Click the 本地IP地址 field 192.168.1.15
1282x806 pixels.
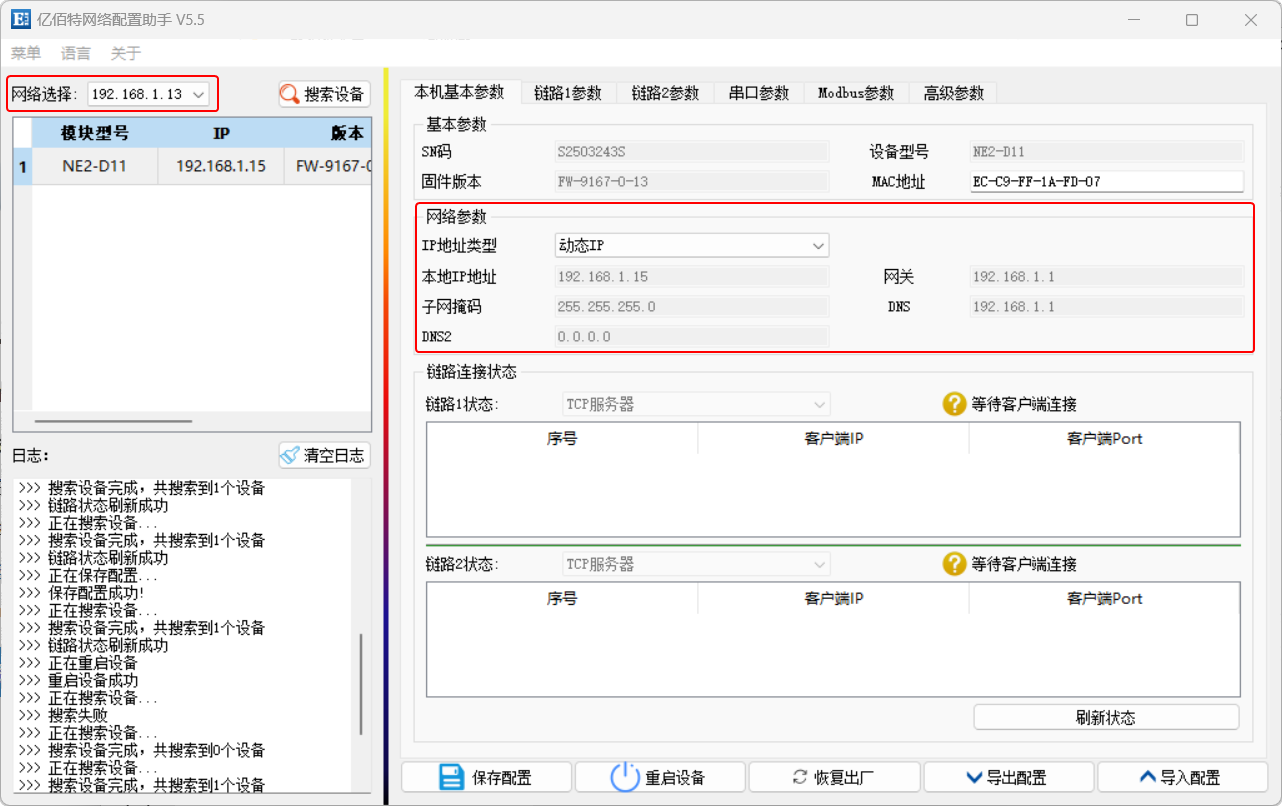click(692, 277)
